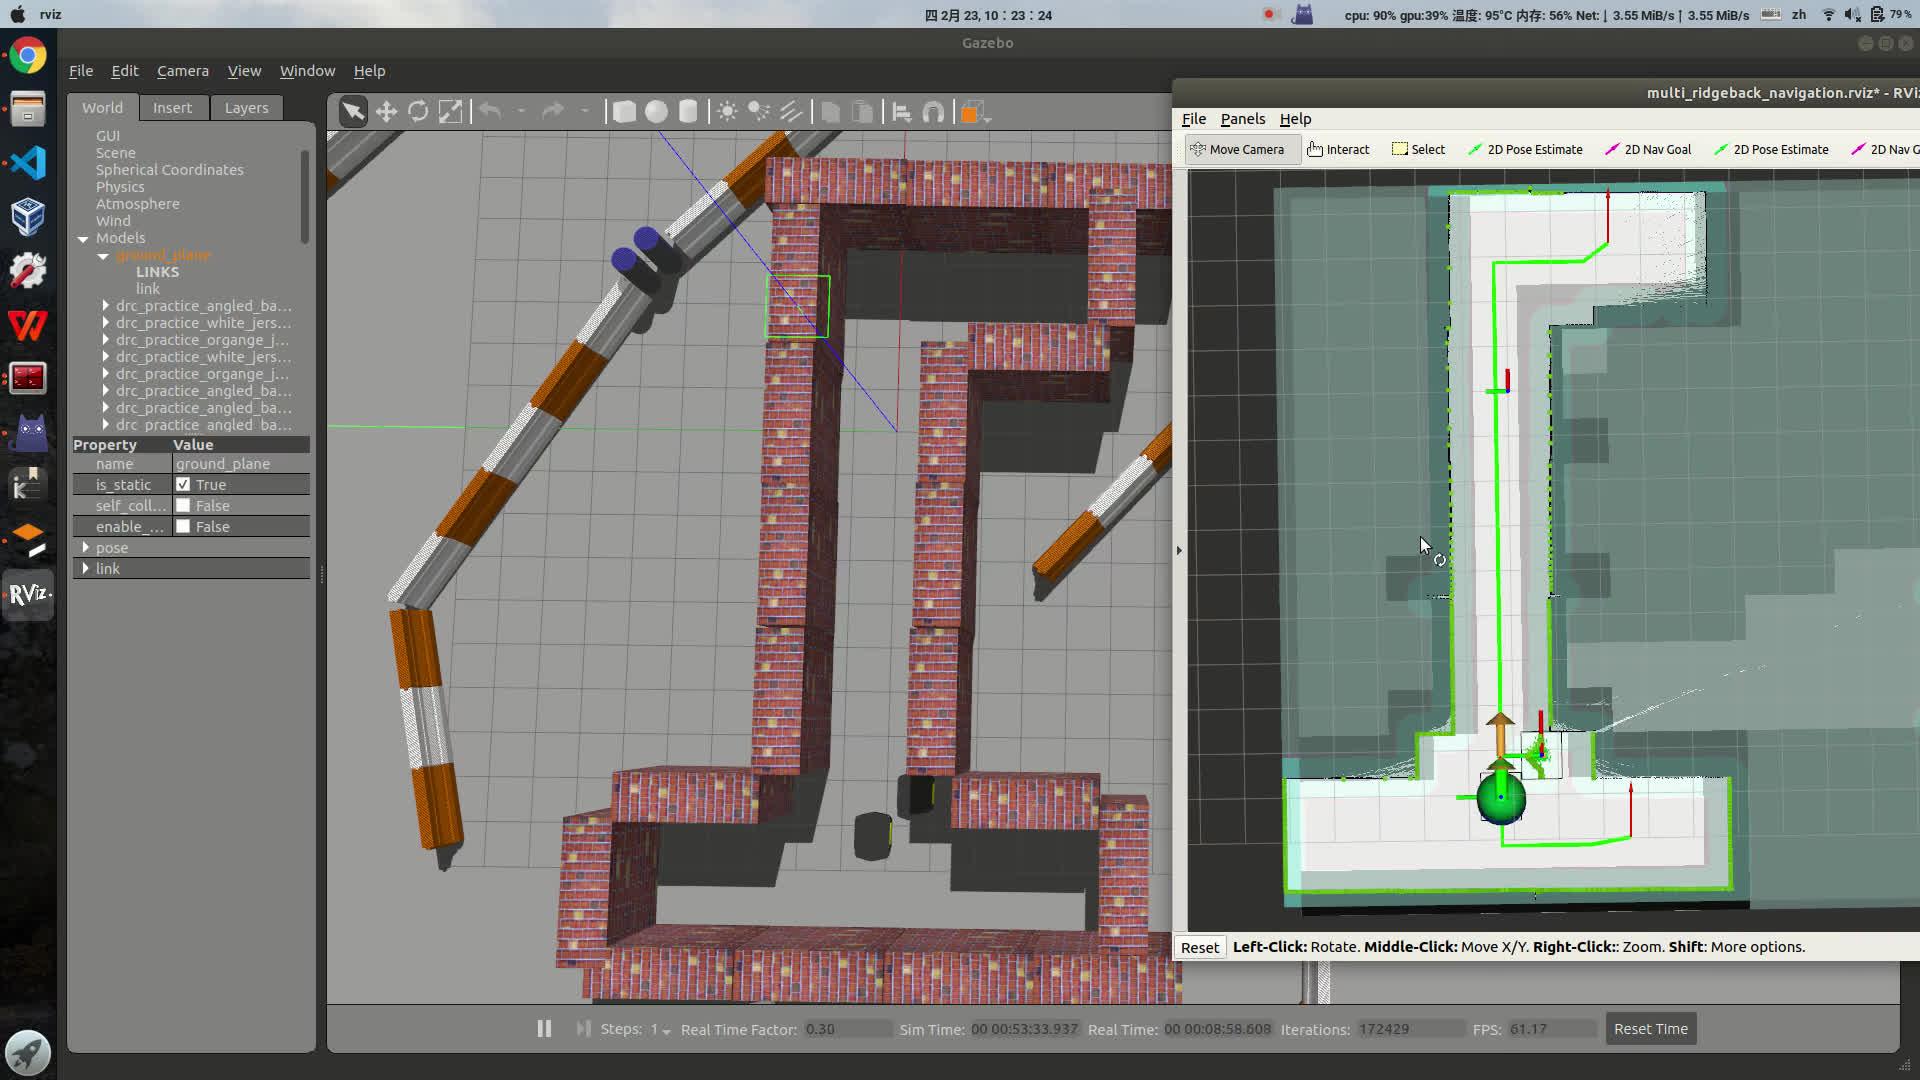
Task: Enable the self_collide checkbox
Action: pyautogui.click(x=183, y=505)
